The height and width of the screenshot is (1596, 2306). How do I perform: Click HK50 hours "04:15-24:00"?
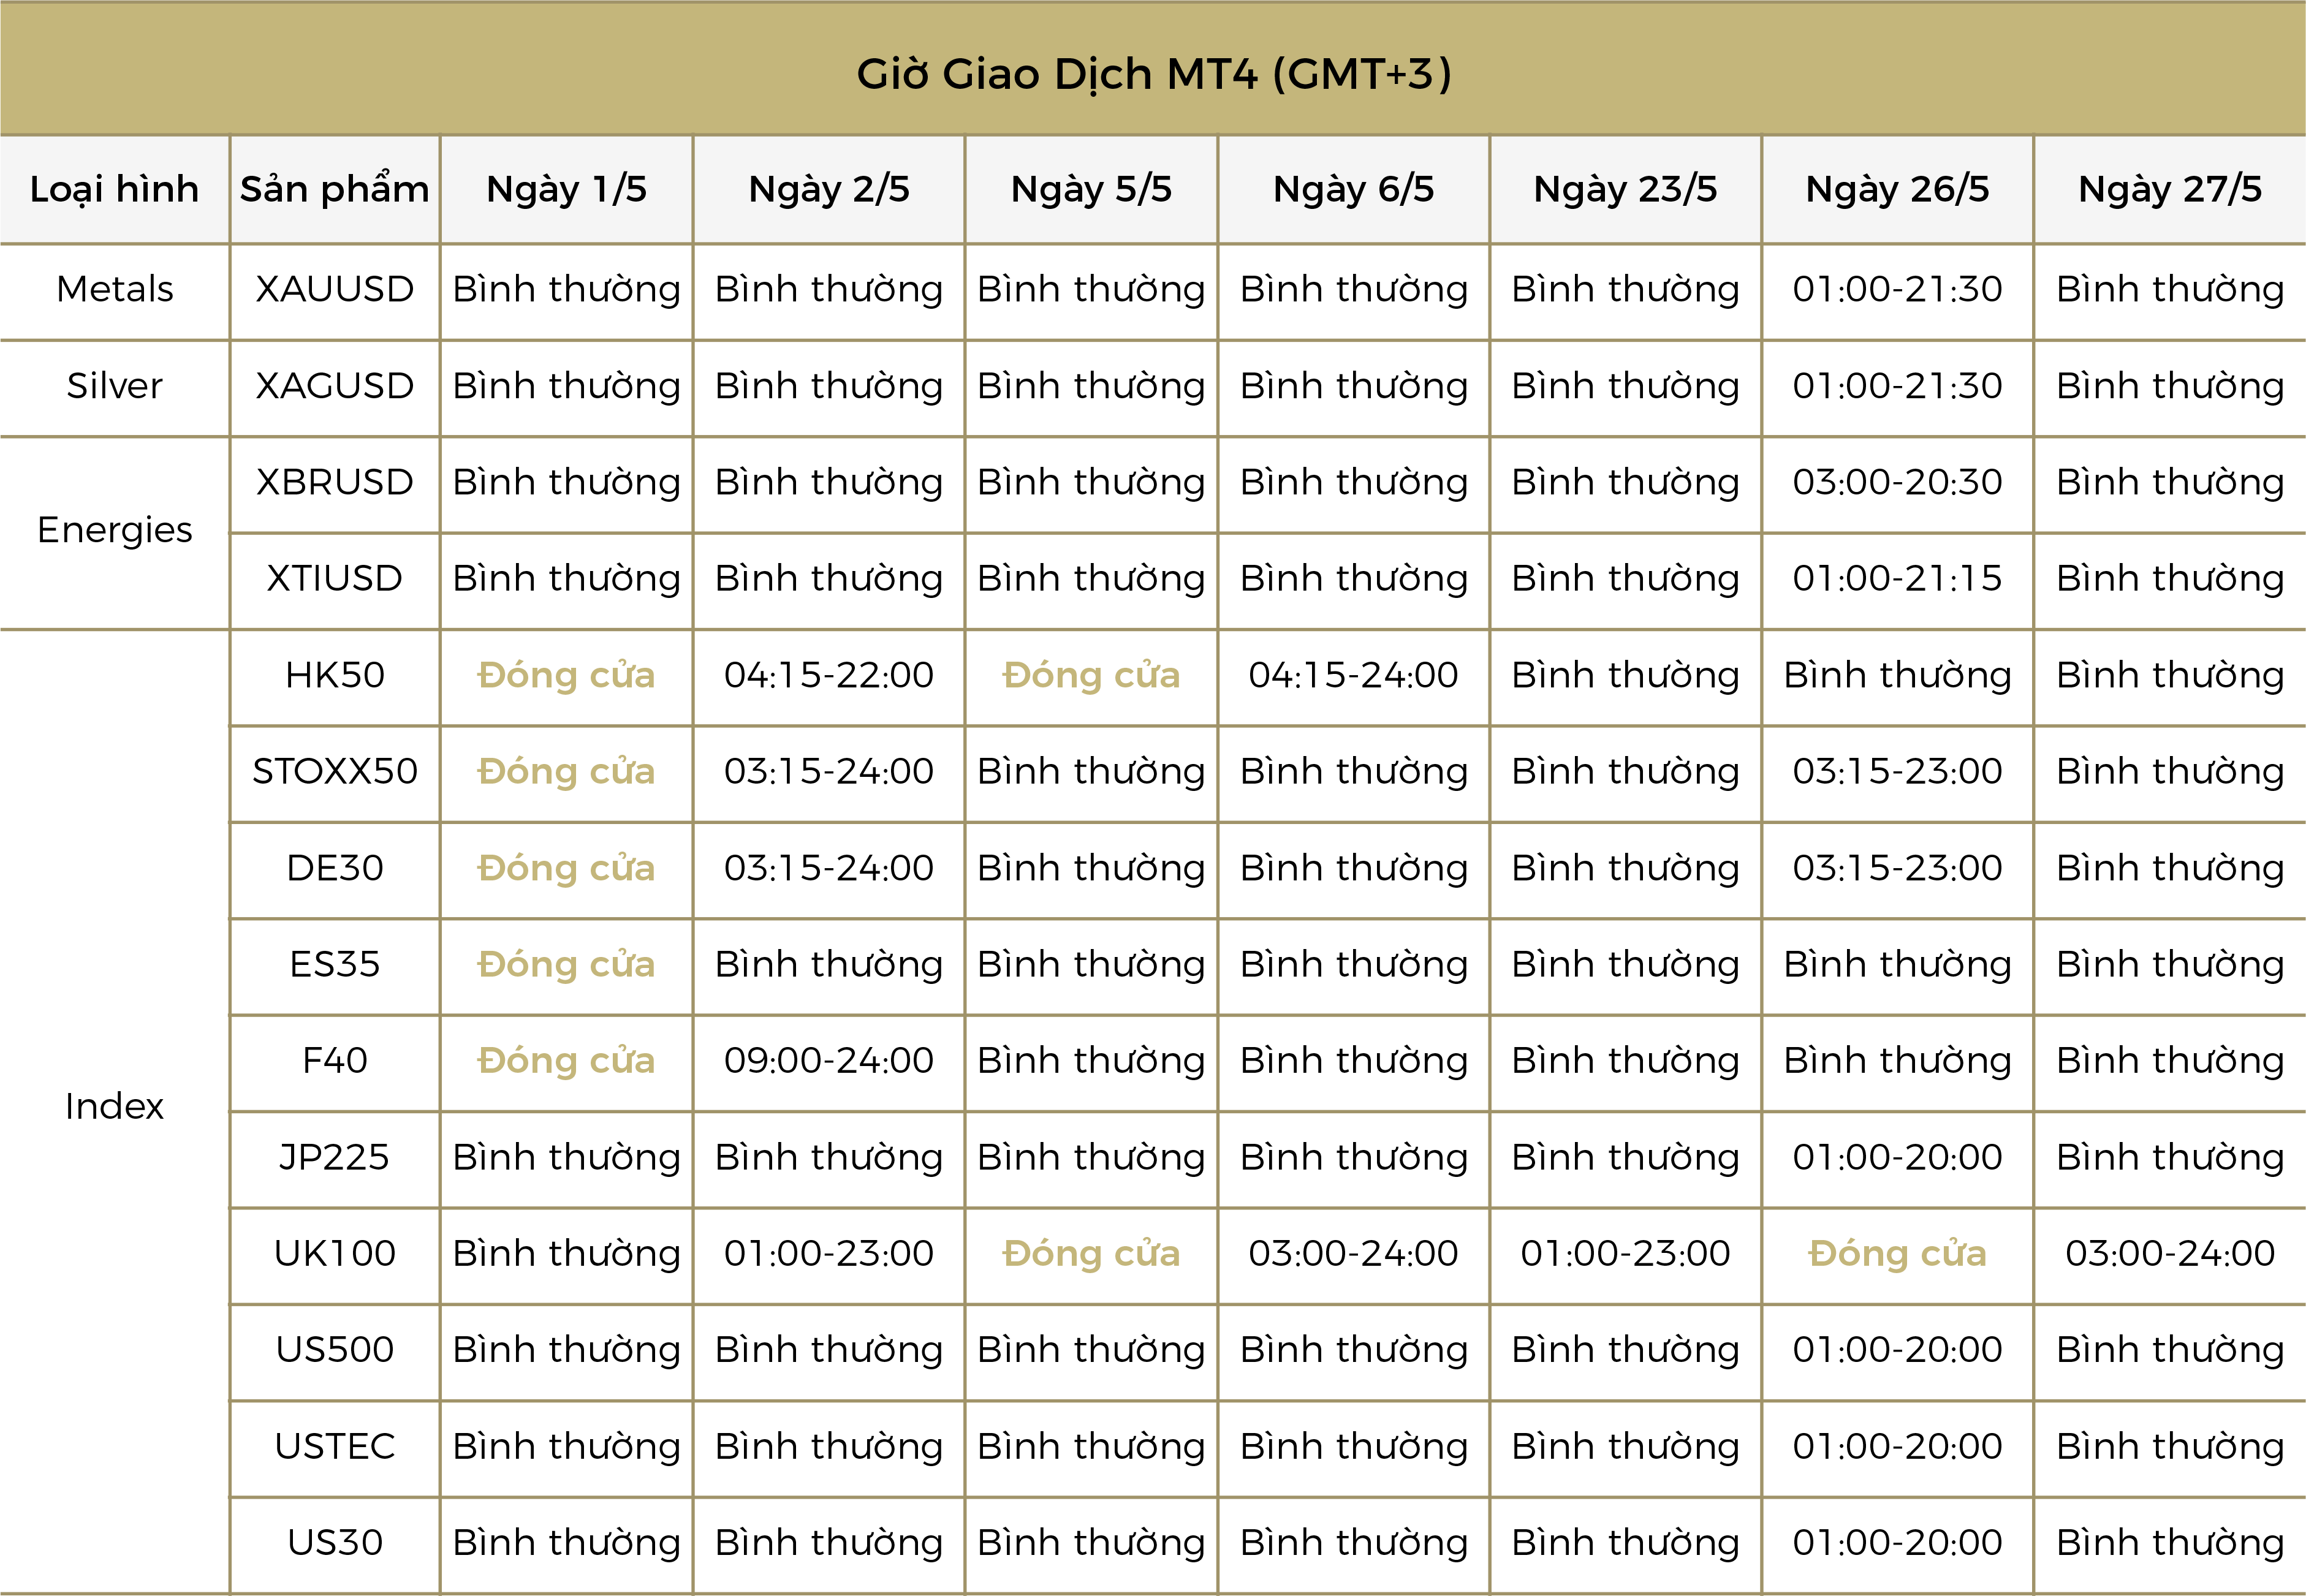point(1354,675)
